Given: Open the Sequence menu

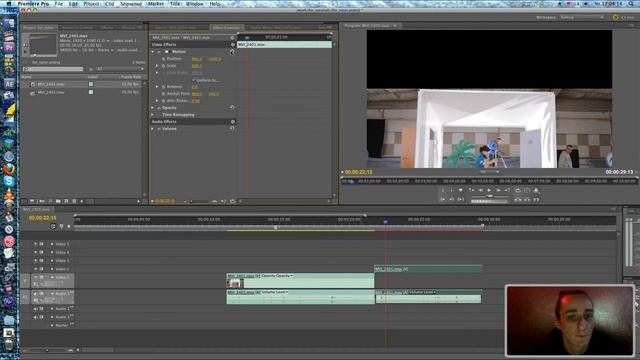Looking at the screenshot, I should click(x=131, y=4).
